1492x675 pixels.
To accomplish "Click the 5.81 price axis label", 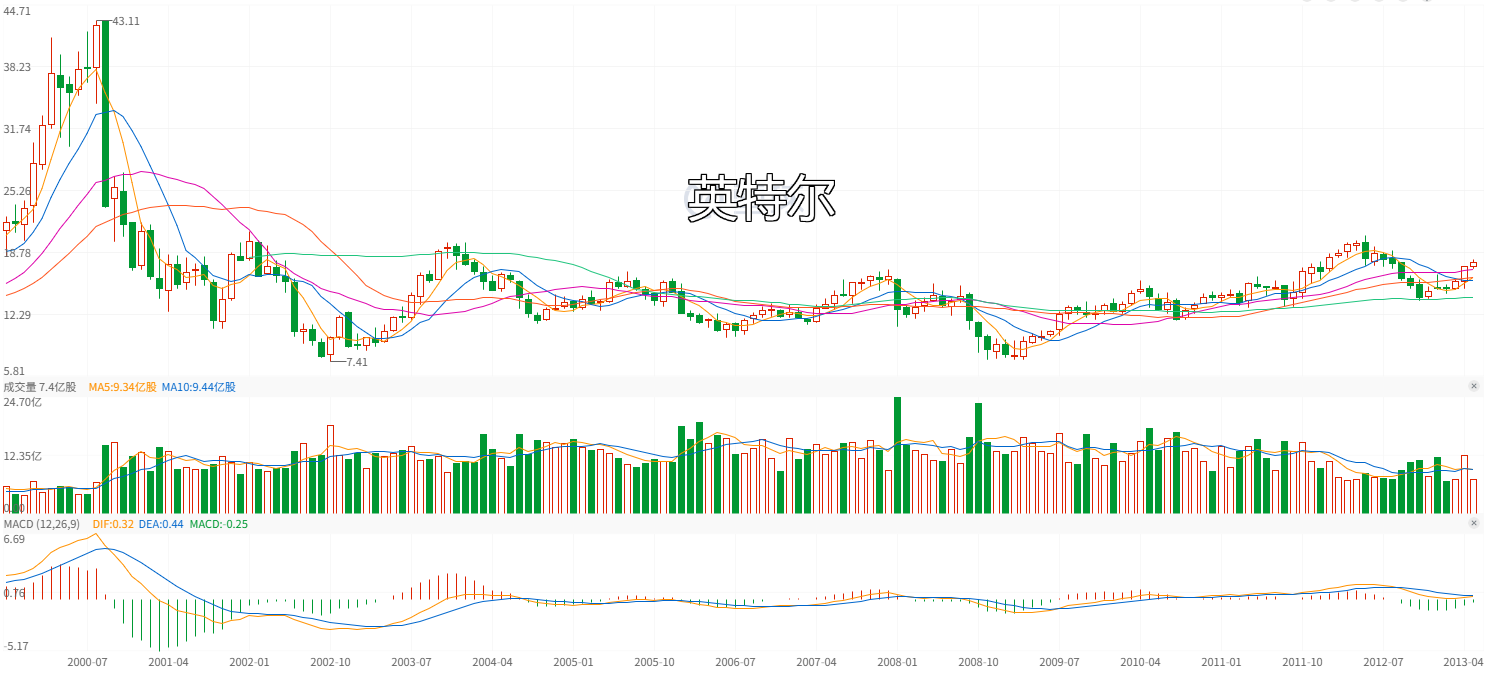I will pyautogui.click(x=14, y=371).
